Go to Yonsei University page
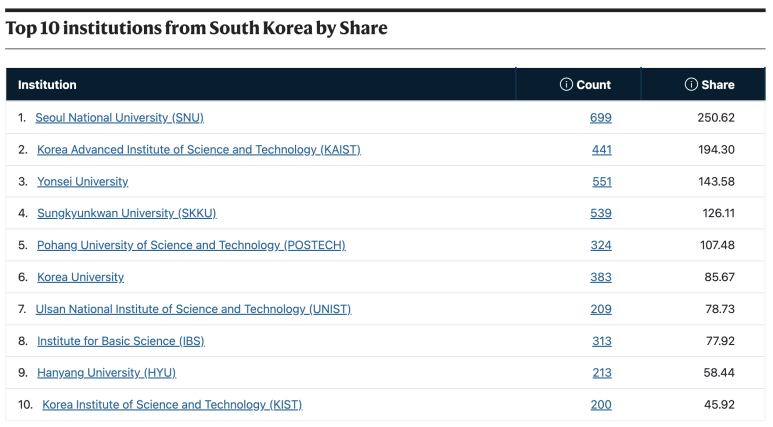The width and height of the screenshot is (773, 427). (x=82, y=182)
